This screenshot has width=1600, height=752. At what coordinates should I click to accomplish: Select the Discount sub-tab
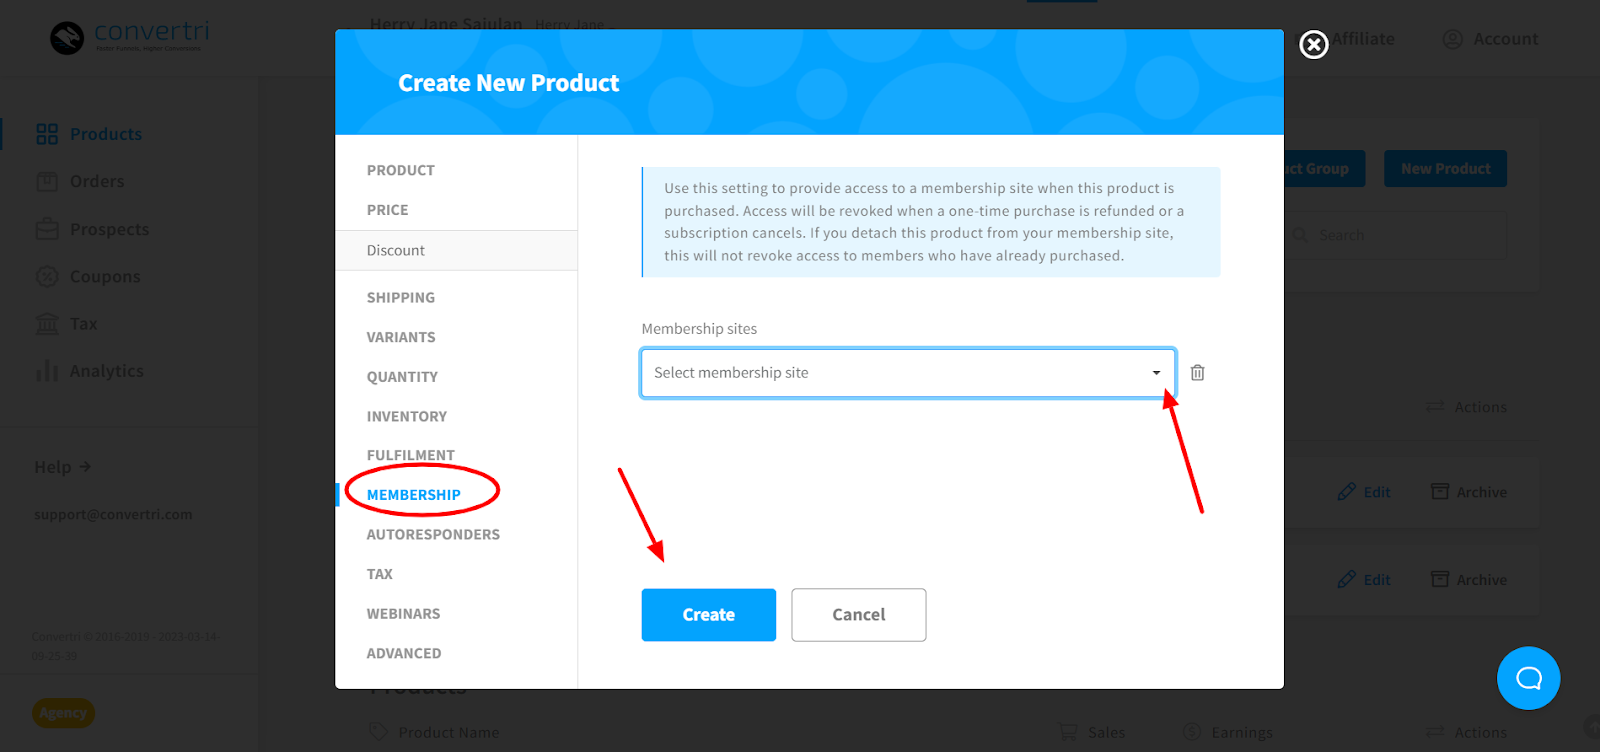[396, 251]
